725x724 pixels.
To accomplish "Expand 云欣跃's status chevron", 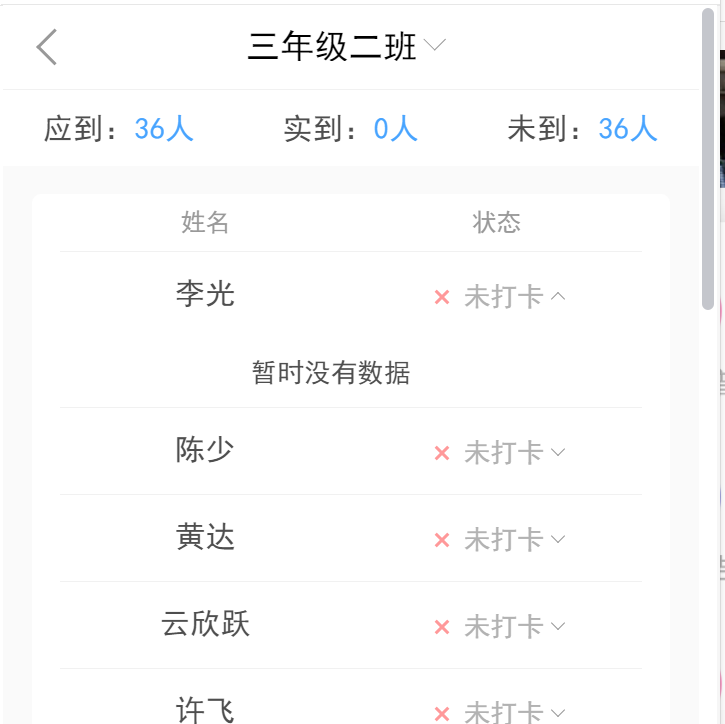I will [x=558, y=626].
